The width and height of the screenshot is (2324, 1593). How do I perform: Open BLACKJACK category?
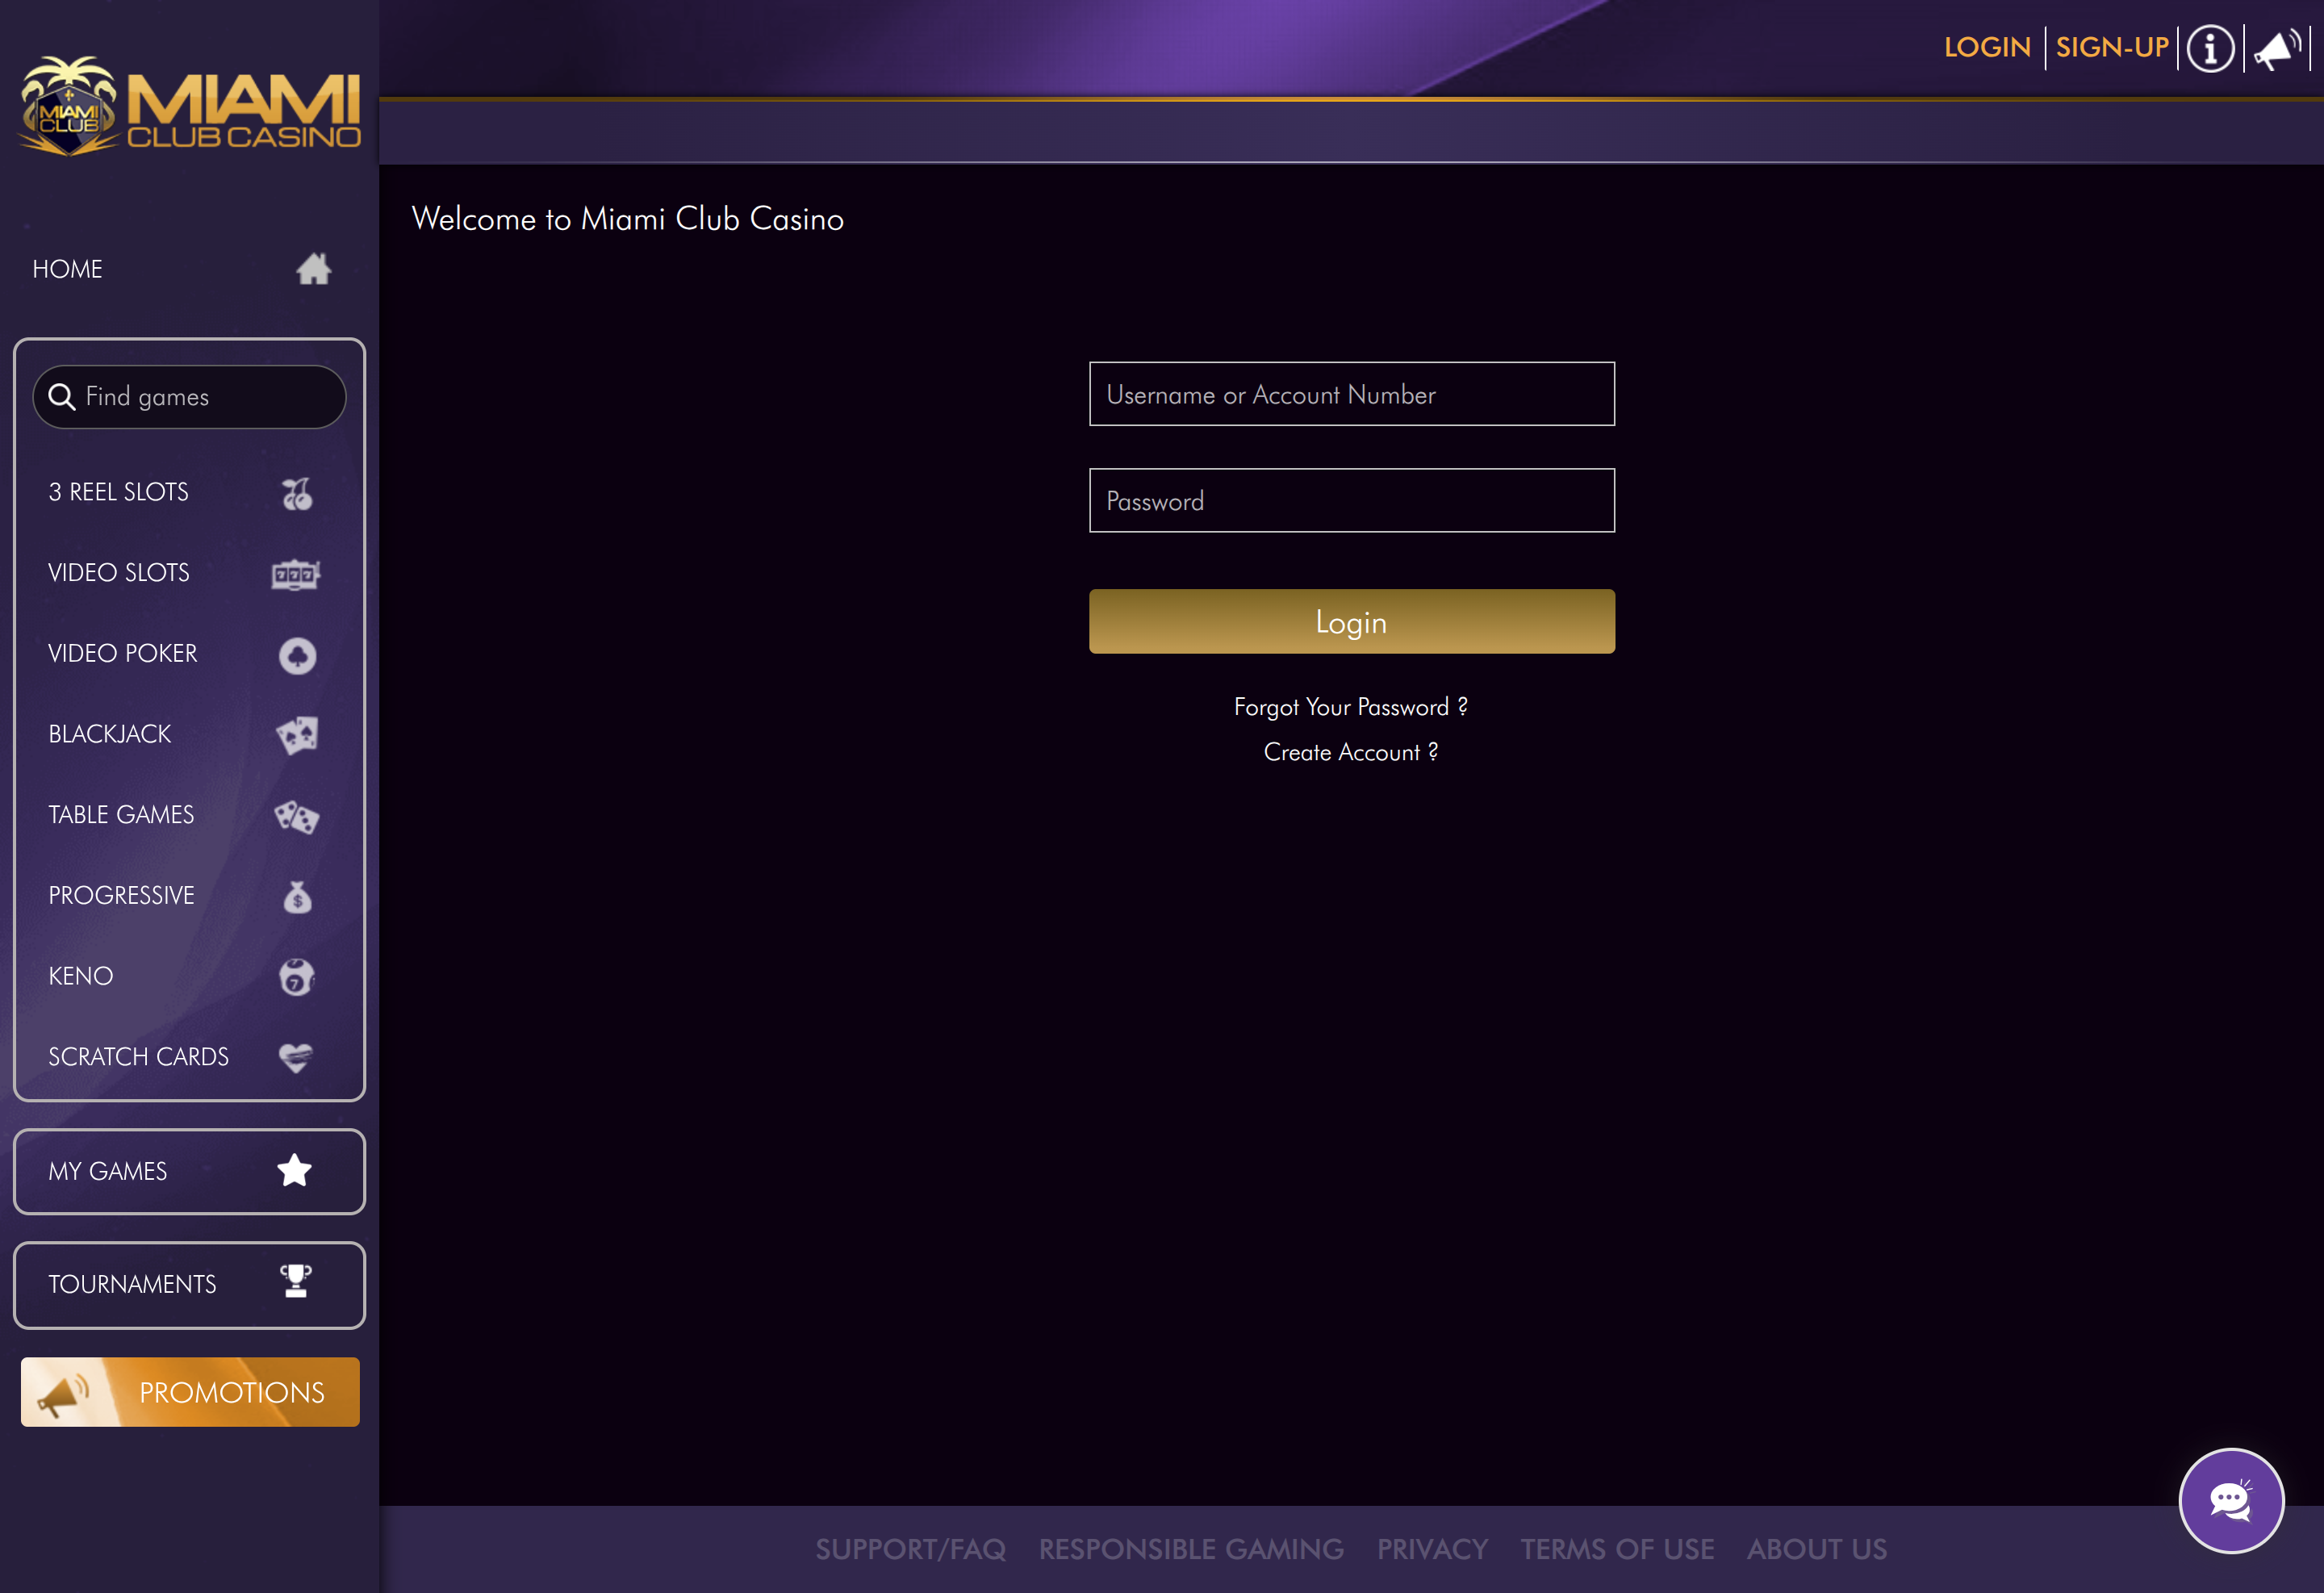[110, 734]
